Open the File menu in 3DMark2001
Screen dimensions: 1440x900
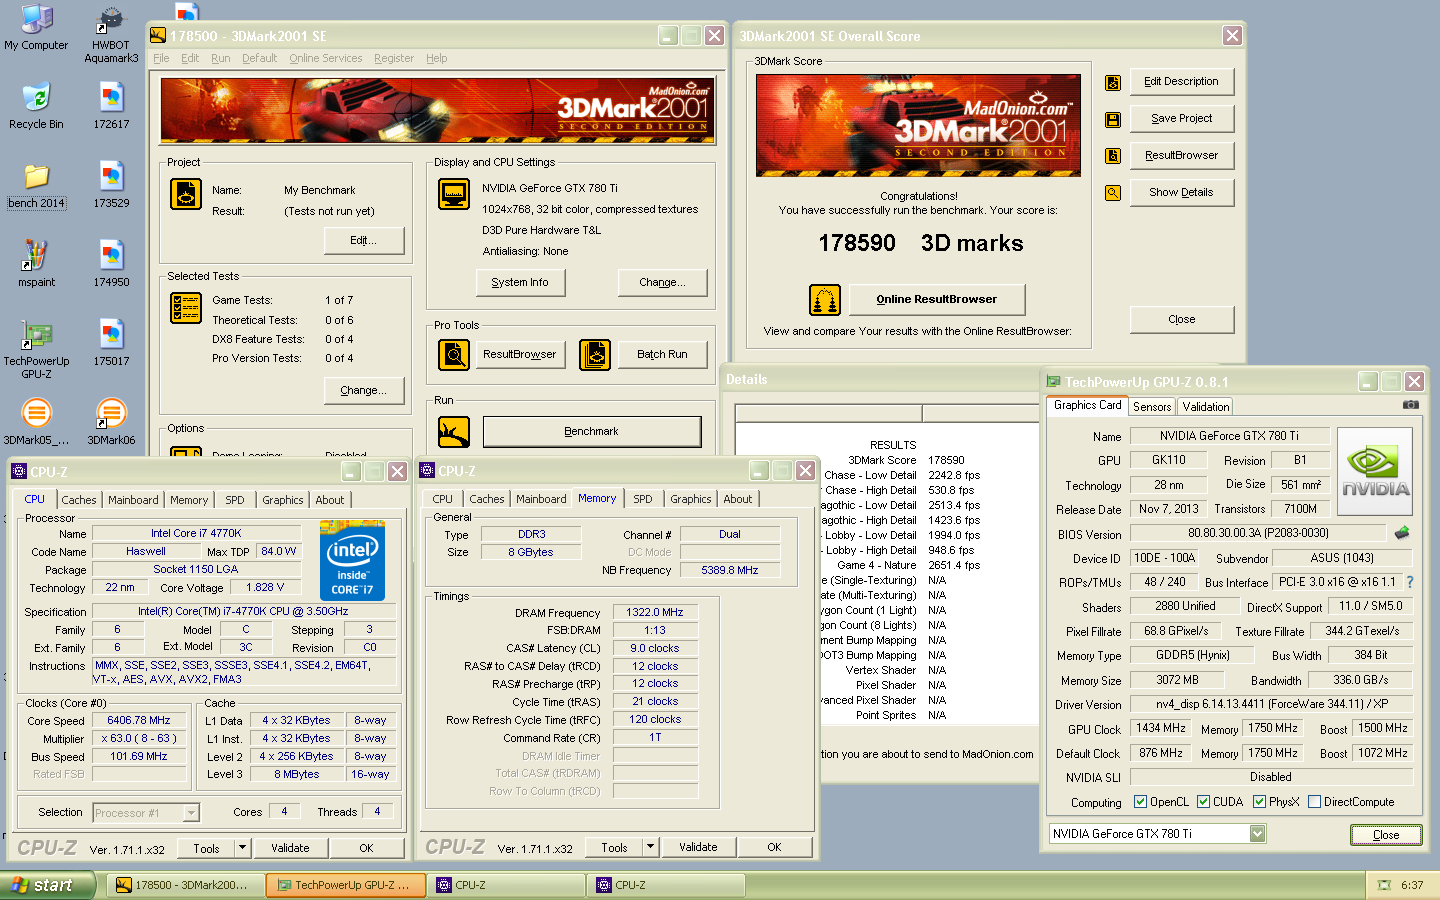(161, 58)
